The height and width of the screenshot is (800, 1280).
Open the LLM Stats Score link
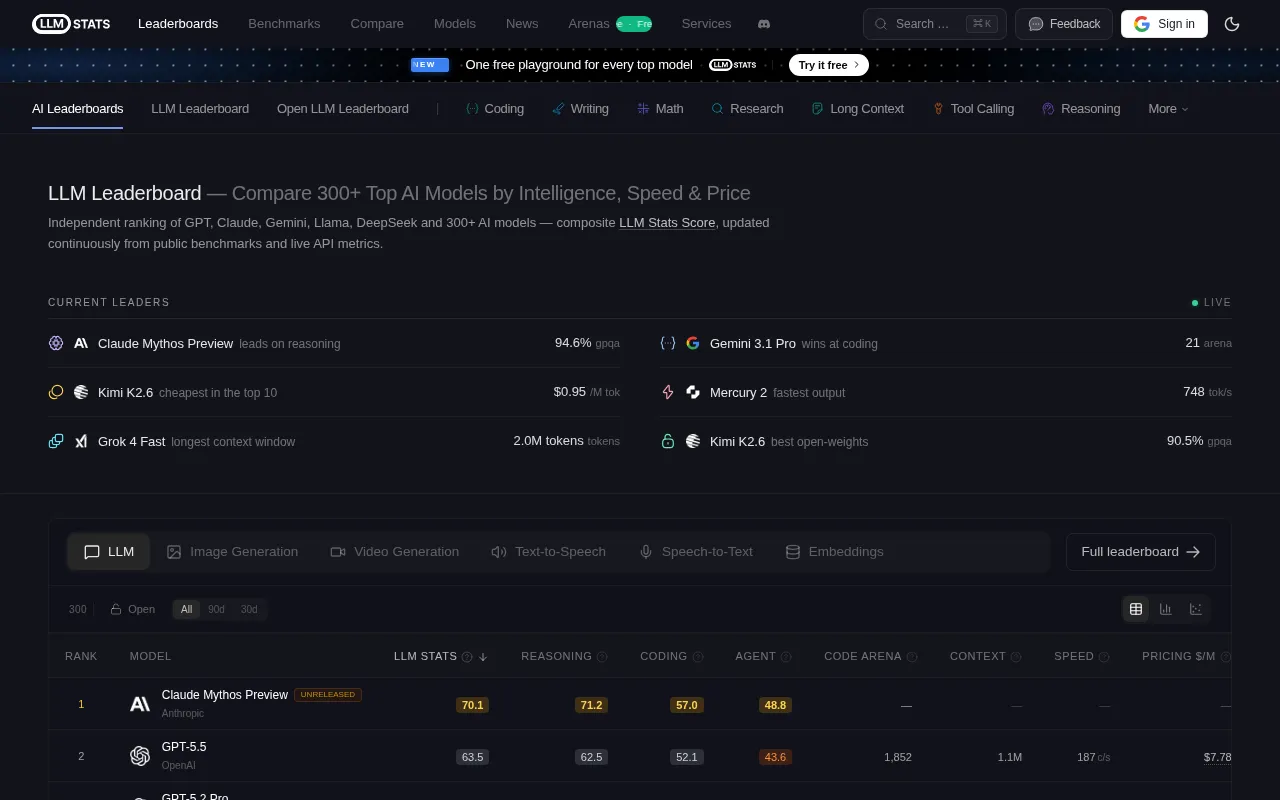click(x=667, y=223)
